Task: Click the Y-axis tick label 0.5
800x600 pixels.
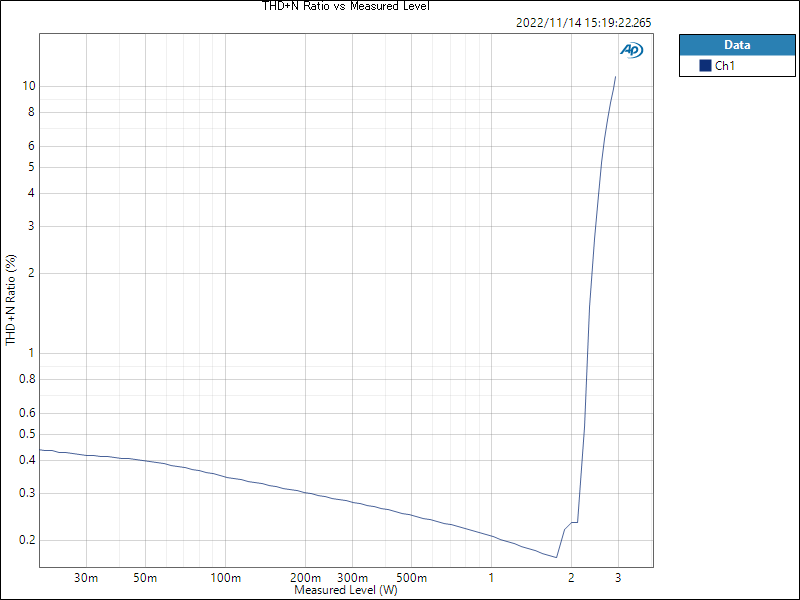Action: (x=28, y=434)
